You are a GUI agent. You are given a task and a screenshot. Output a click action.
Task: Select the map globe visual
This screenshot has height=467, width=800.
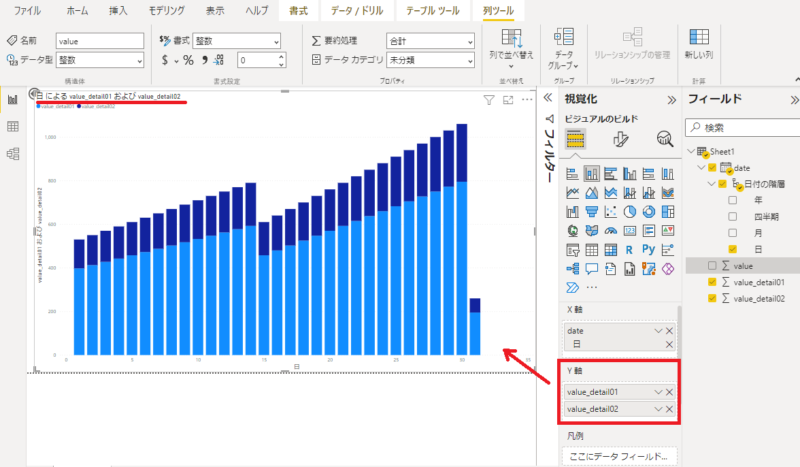[572, 231]
